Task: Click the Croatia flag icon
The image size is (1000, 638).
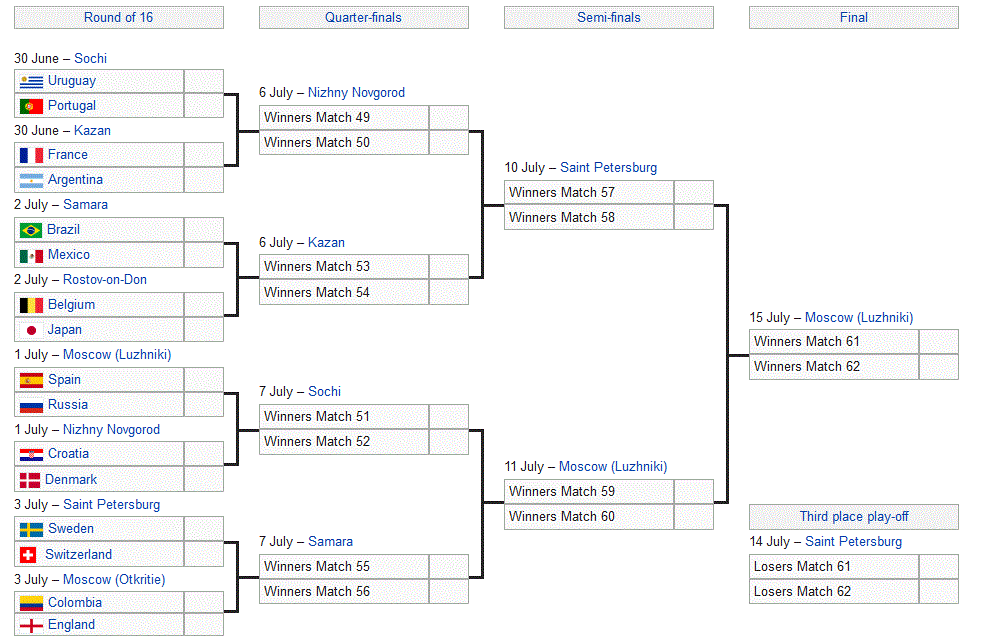Action: [31, 454]
